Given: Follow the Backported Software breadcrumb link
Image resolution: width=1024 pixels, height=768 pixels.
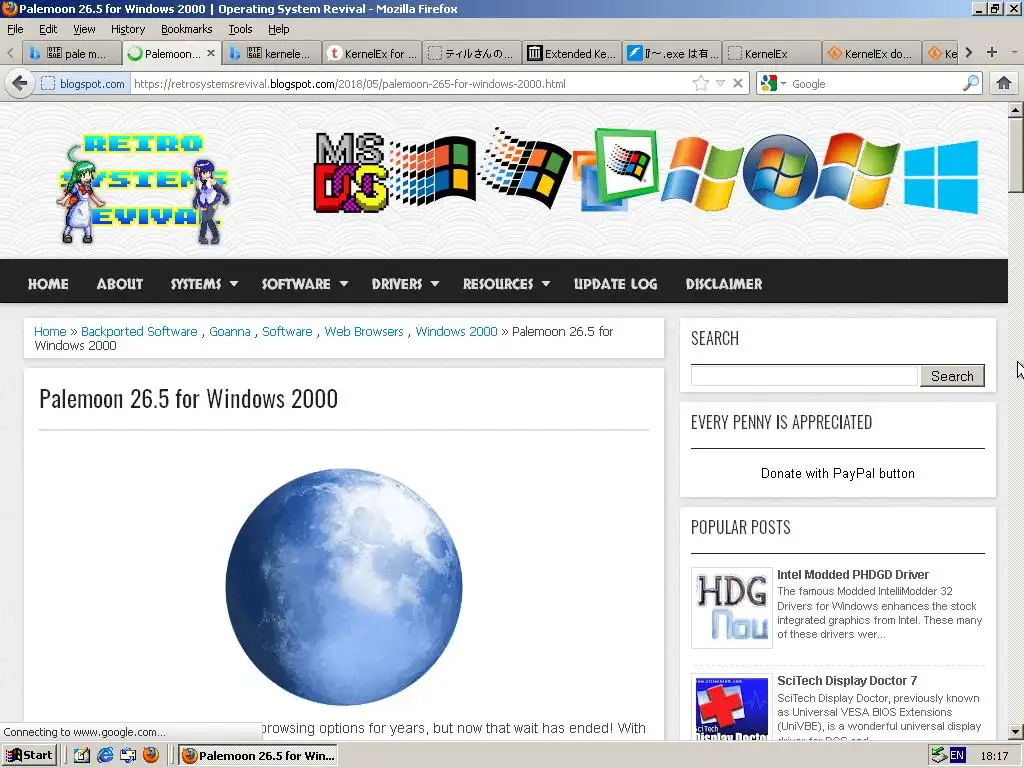Looking at the screenshot, I should click(139, 331).
